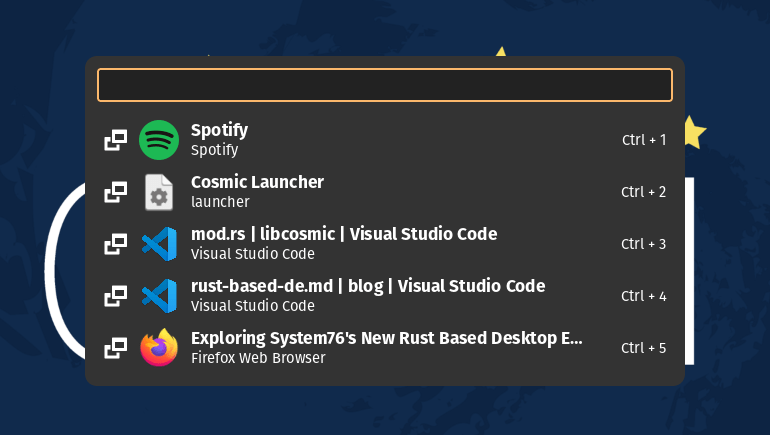This screenshot has height=435, width=770.
Task: Switch to the Spotify window title
Action: pos(219,130)
